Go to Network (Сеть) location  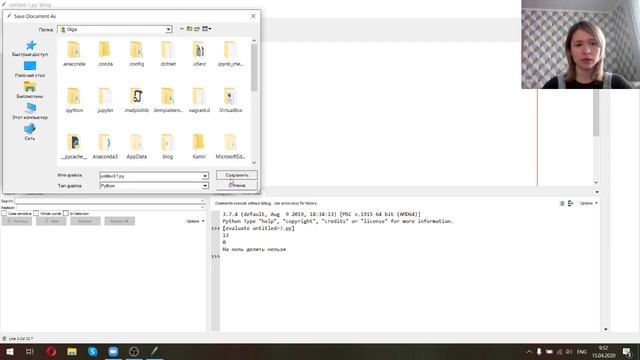[30, 132]
